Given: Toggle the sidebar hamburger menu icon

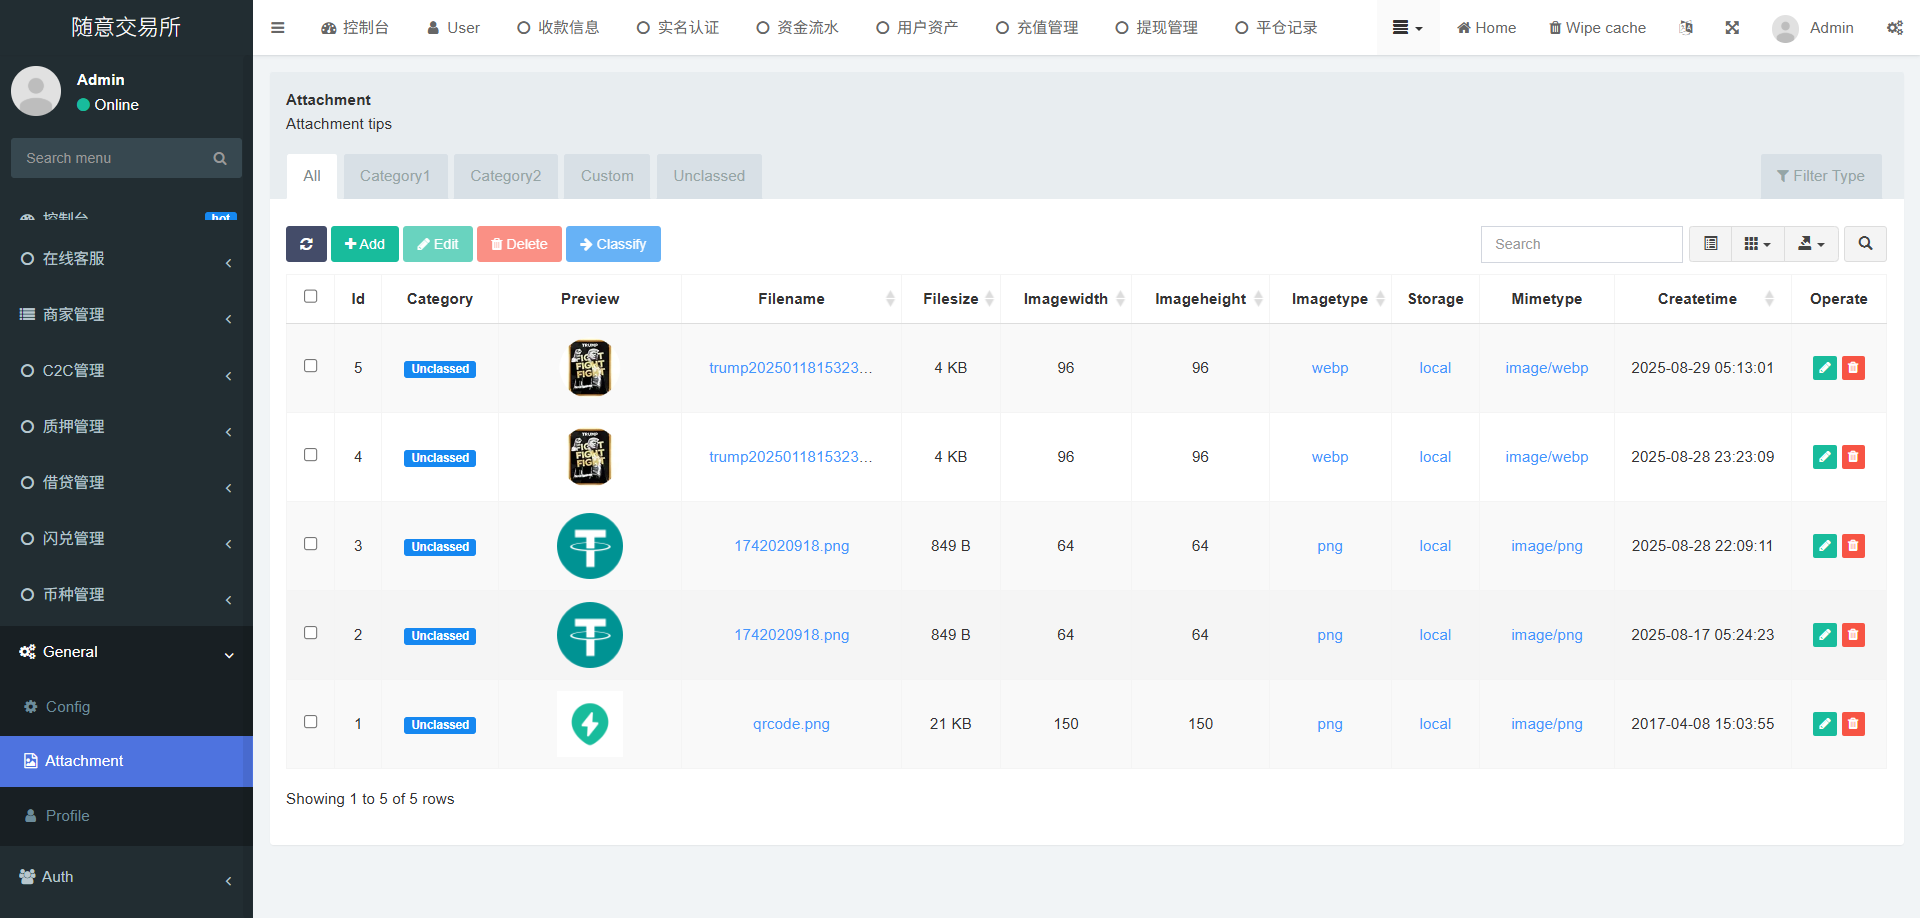Looking at the screenshot, I should coord(278,28).
